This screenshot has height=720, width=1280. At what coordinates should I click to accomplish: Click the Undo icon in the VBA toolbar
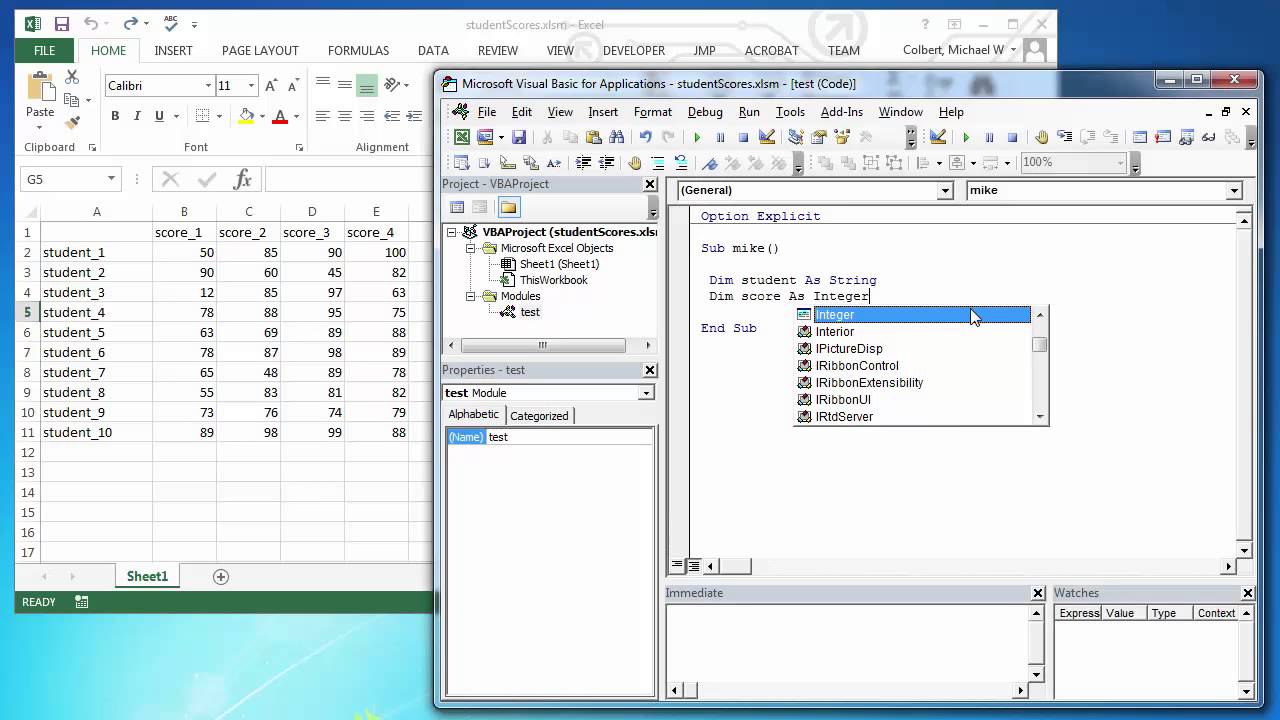click(645, 137)
